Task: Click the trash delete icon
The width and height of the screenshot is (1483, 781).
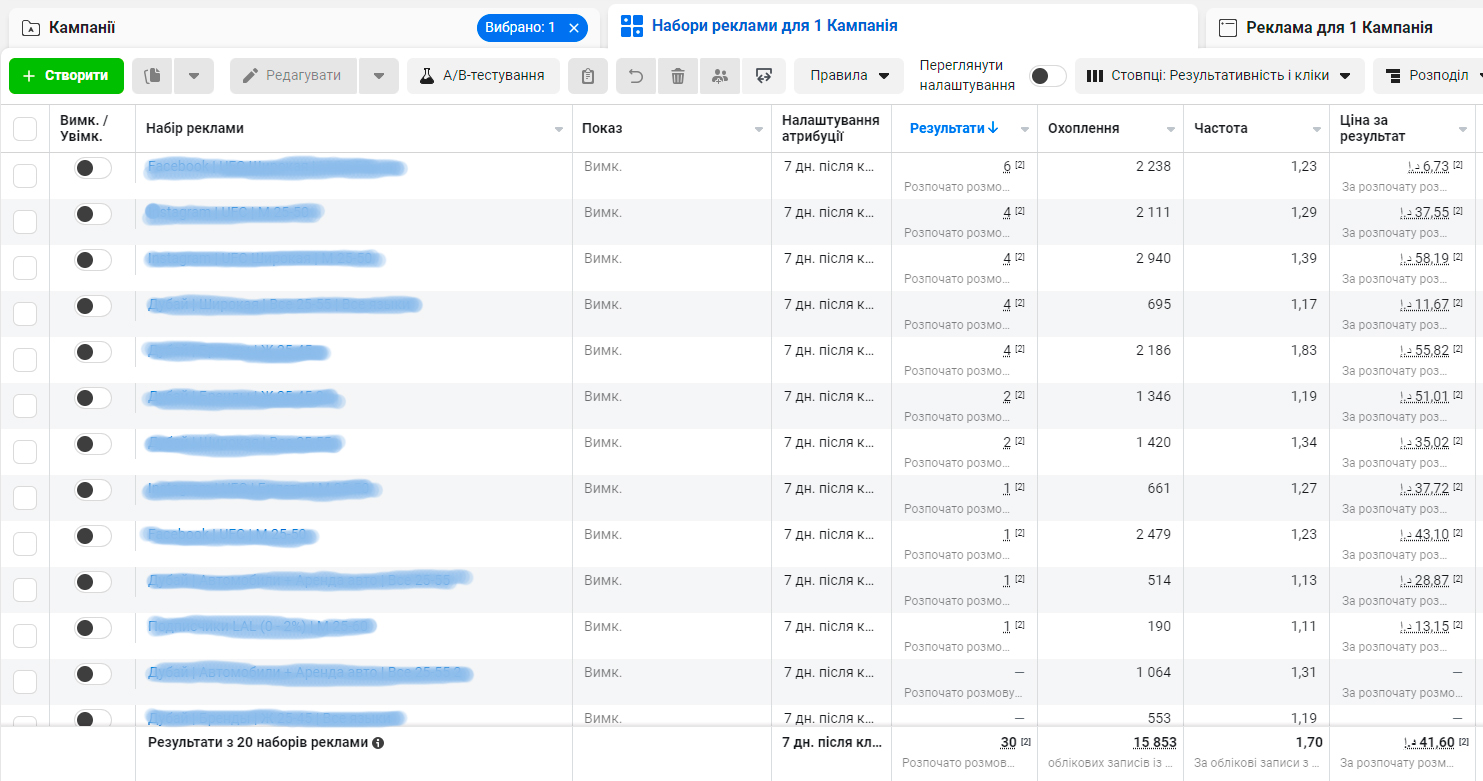Action: (678, 76)
